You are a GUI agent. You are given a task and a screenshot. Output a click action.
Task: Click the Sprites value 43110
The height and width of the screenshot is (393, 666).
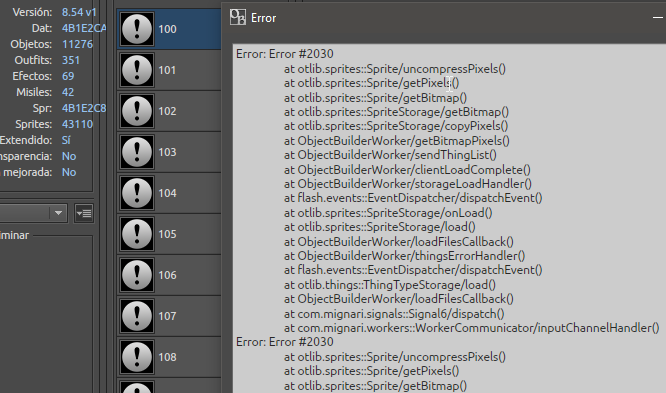pyautogui.click(x=77, y=124)
